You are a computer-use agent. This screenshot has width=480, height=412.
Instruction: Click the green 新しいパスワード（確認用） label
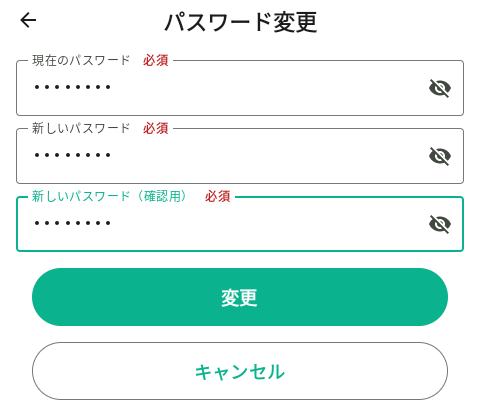point(109,196)
